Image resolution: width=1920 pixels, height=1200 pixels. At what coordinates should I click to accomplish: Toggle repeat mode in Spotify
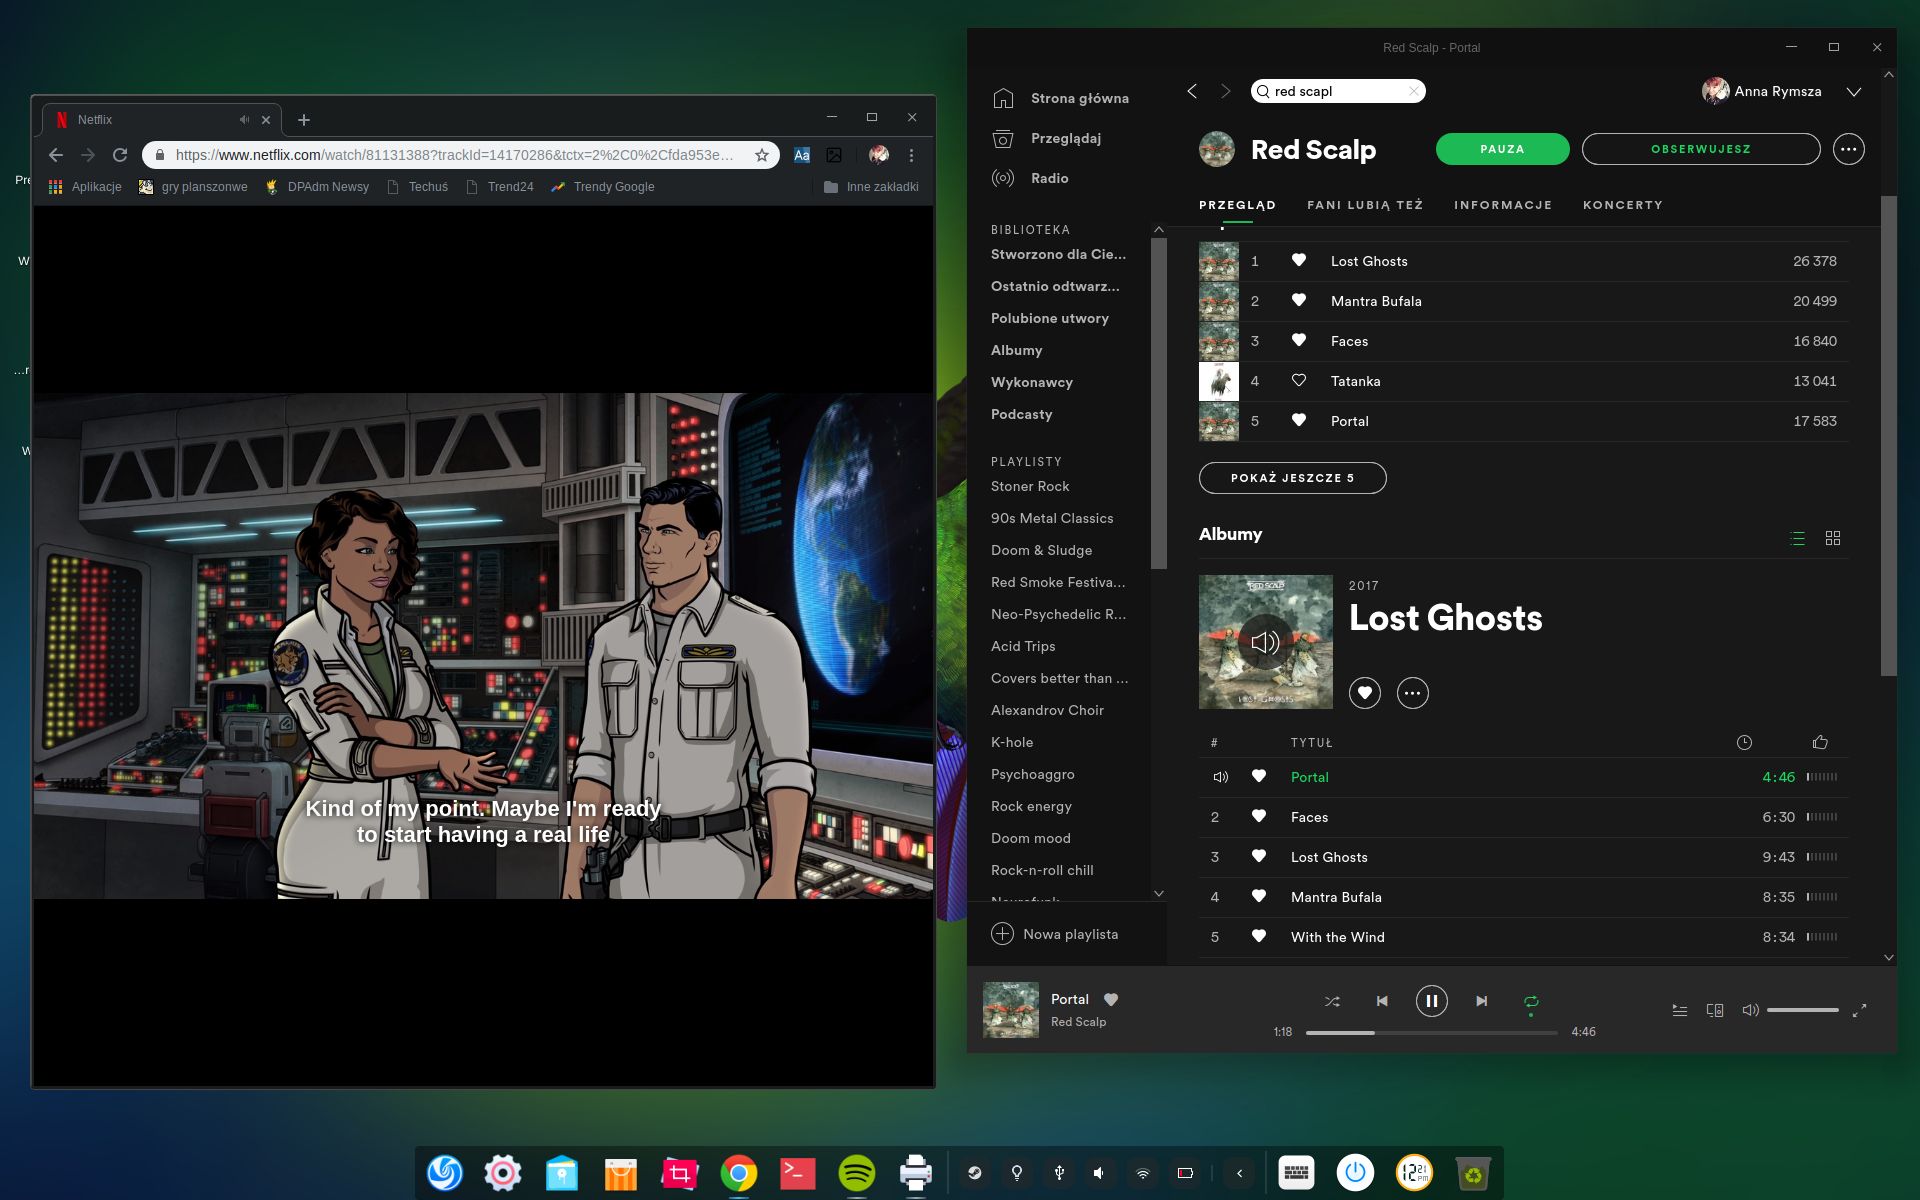[x=1531, y=1001]
